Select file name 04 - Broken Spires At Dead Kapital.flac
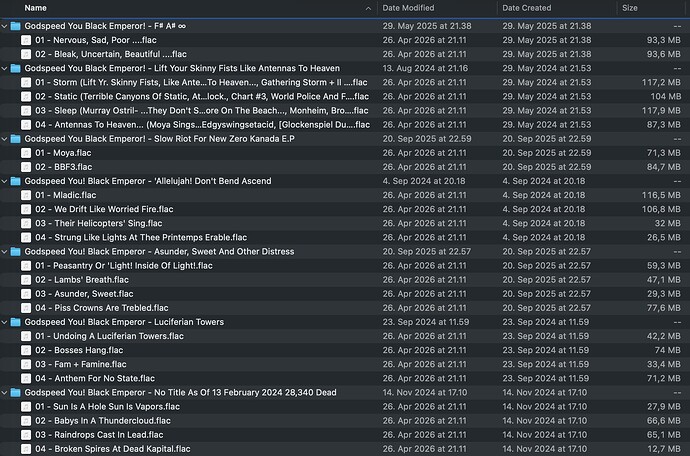The width and height of the screenshot is (690, 456). pos(113,449)
